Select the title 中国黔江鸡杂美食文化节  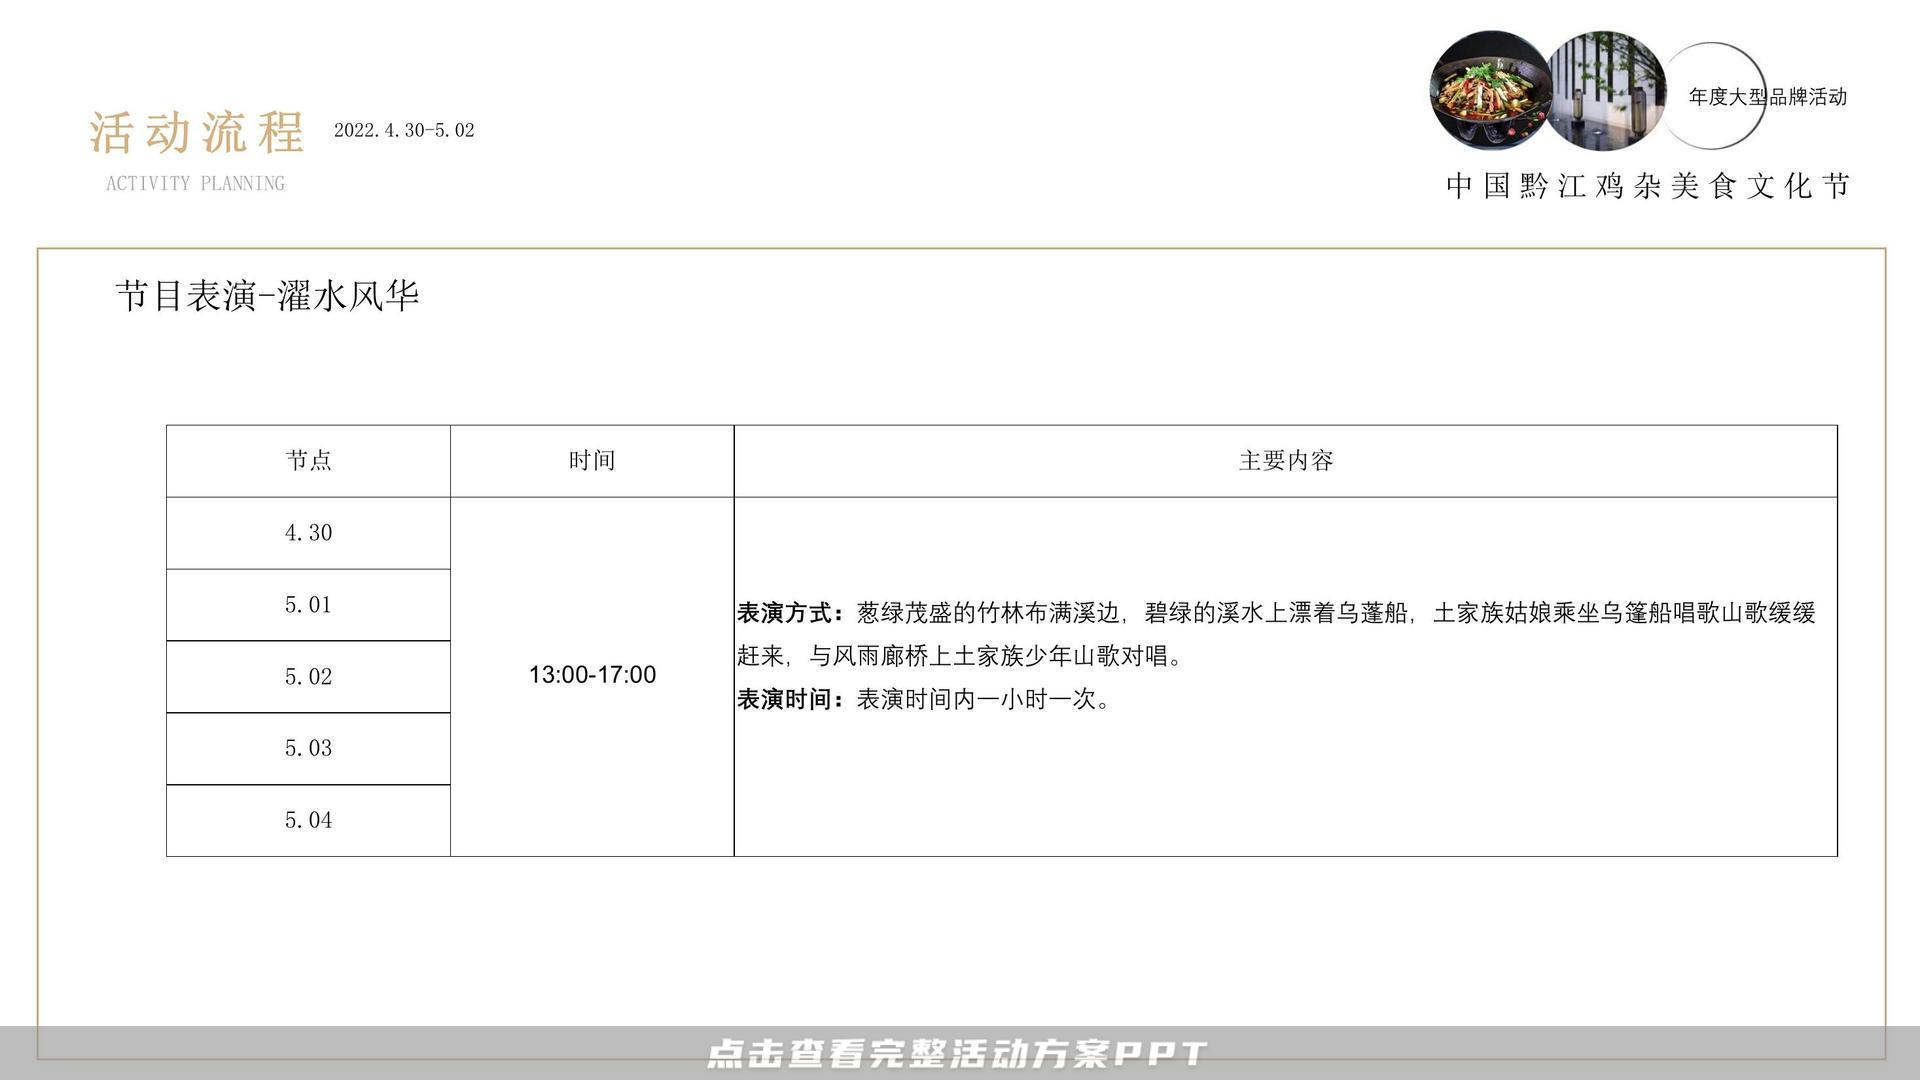pyautogui.click(x=1648, y=185)
